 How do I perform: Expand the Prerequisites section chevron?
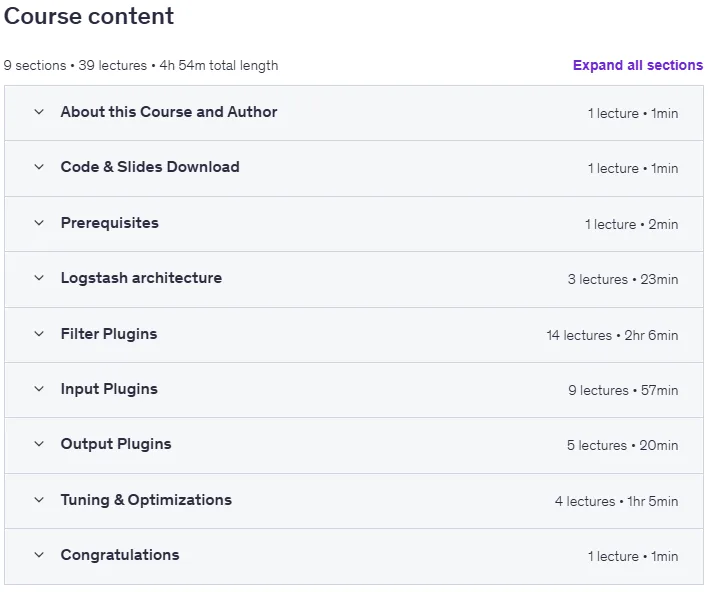[39, 223]
